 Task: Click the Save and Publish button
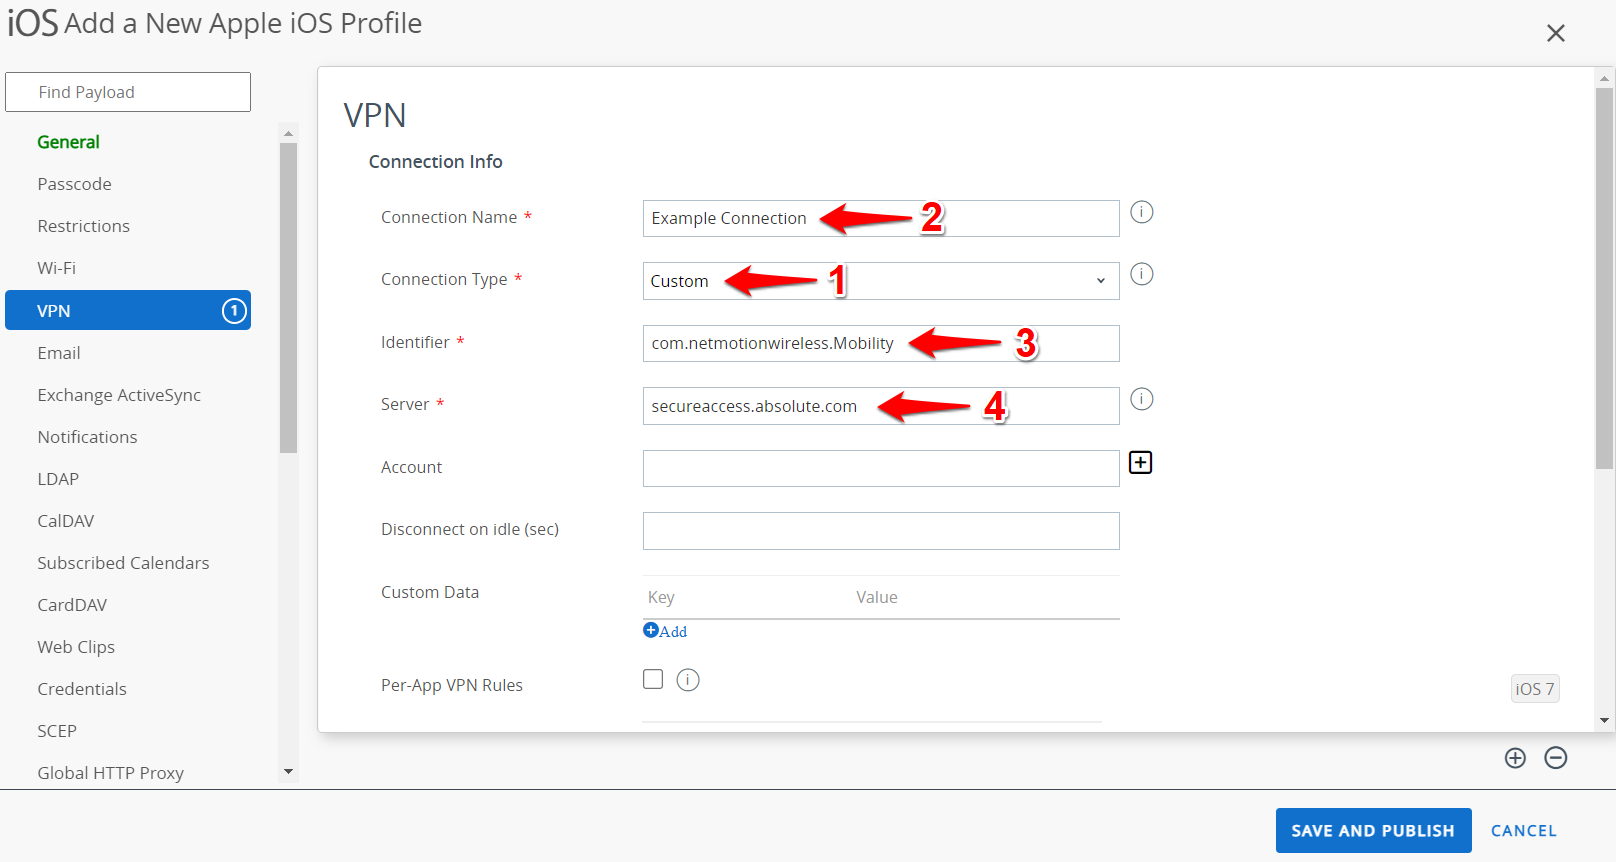click(x=1373, y=830)
